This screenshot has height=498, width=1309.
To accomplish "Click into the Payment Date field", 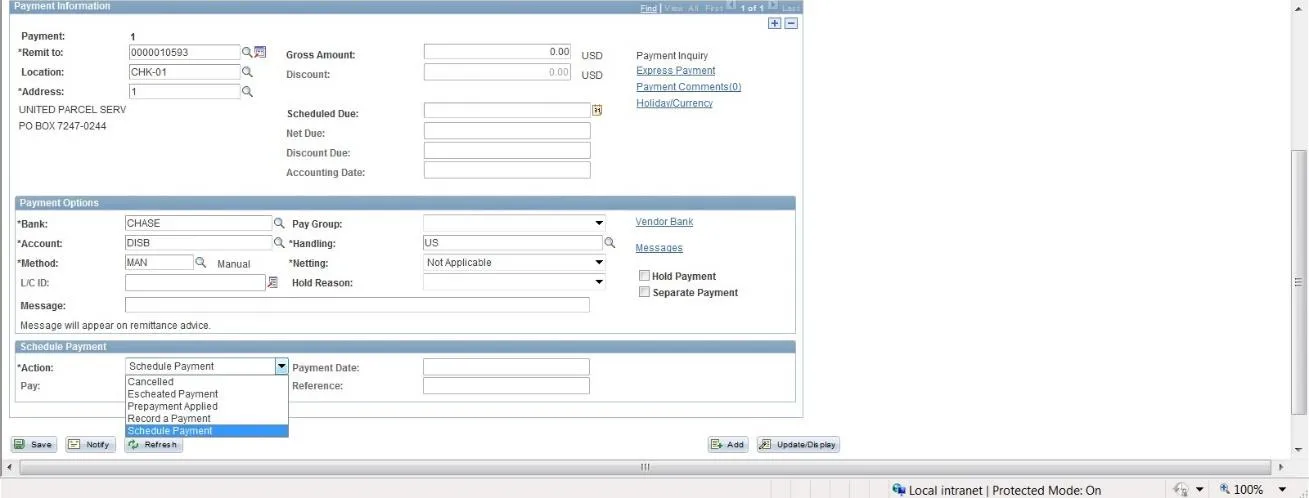I will (507, 367).
